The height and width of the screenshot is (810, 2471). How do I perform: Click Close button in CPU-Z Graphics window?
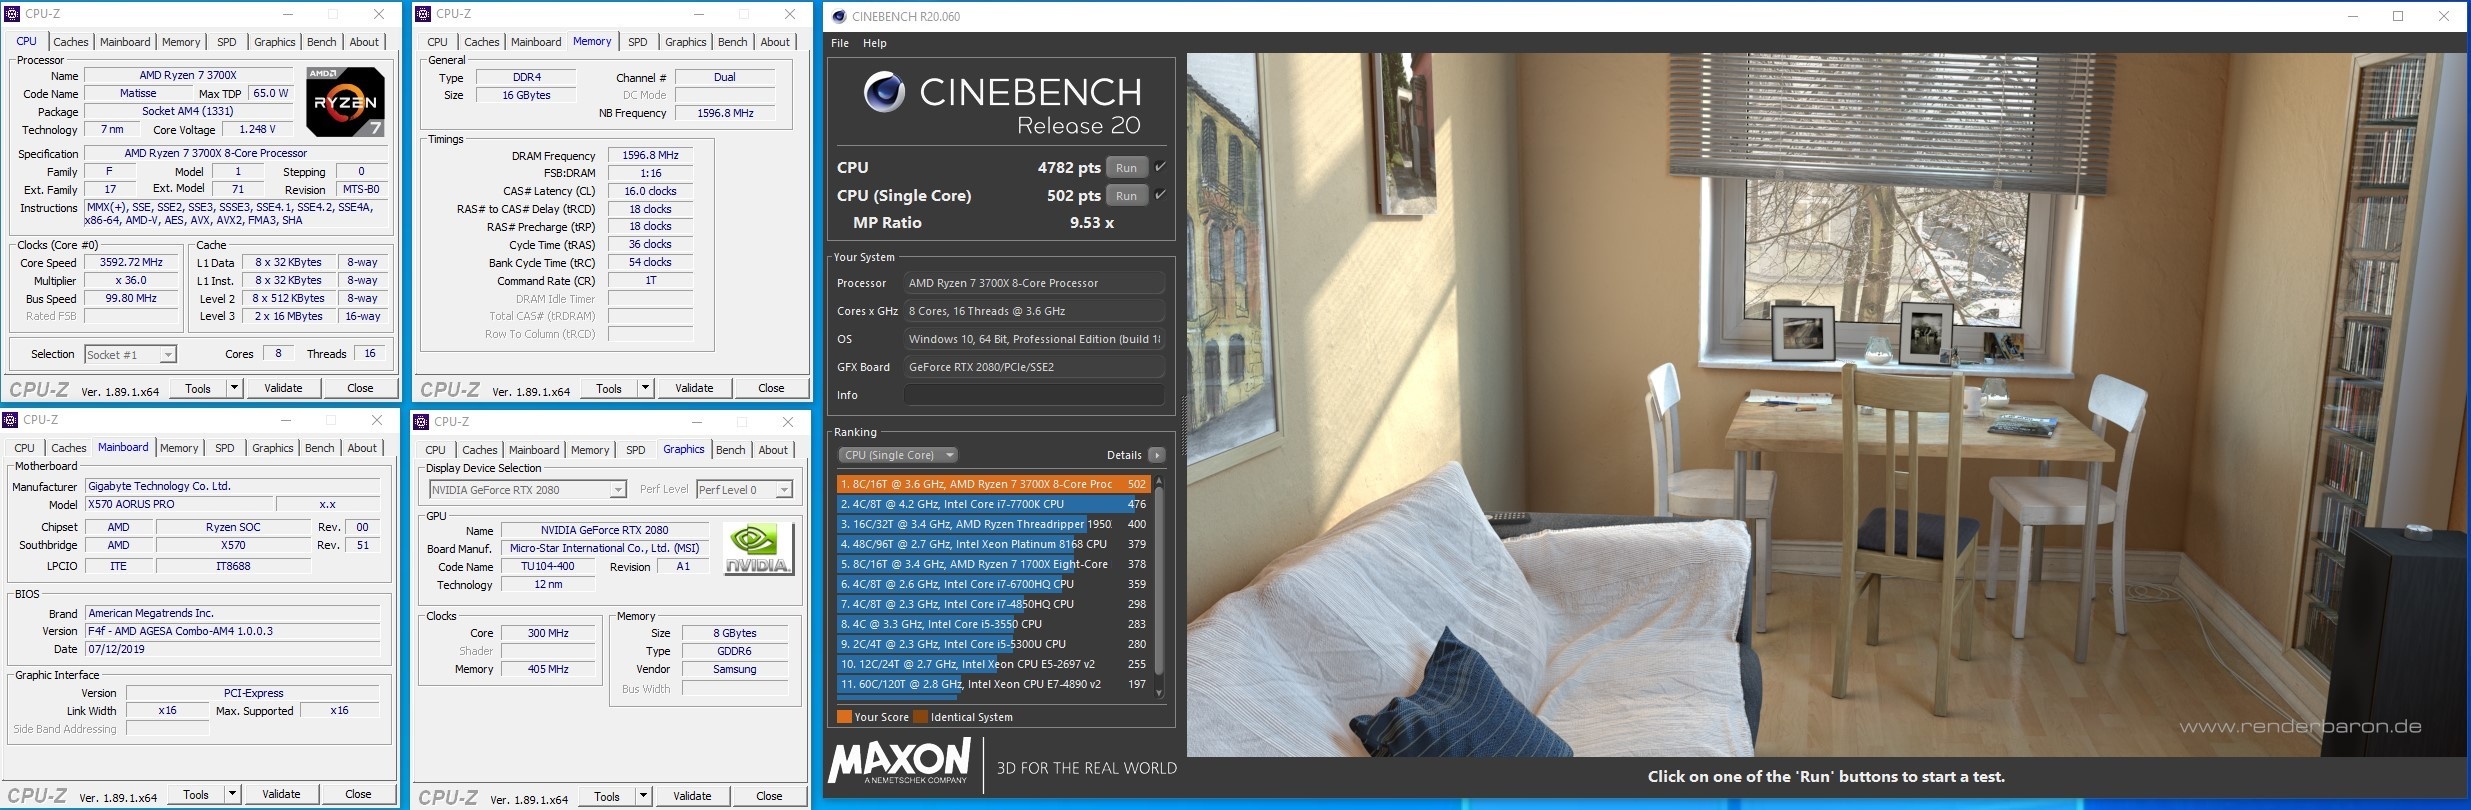tap(769, 796)
